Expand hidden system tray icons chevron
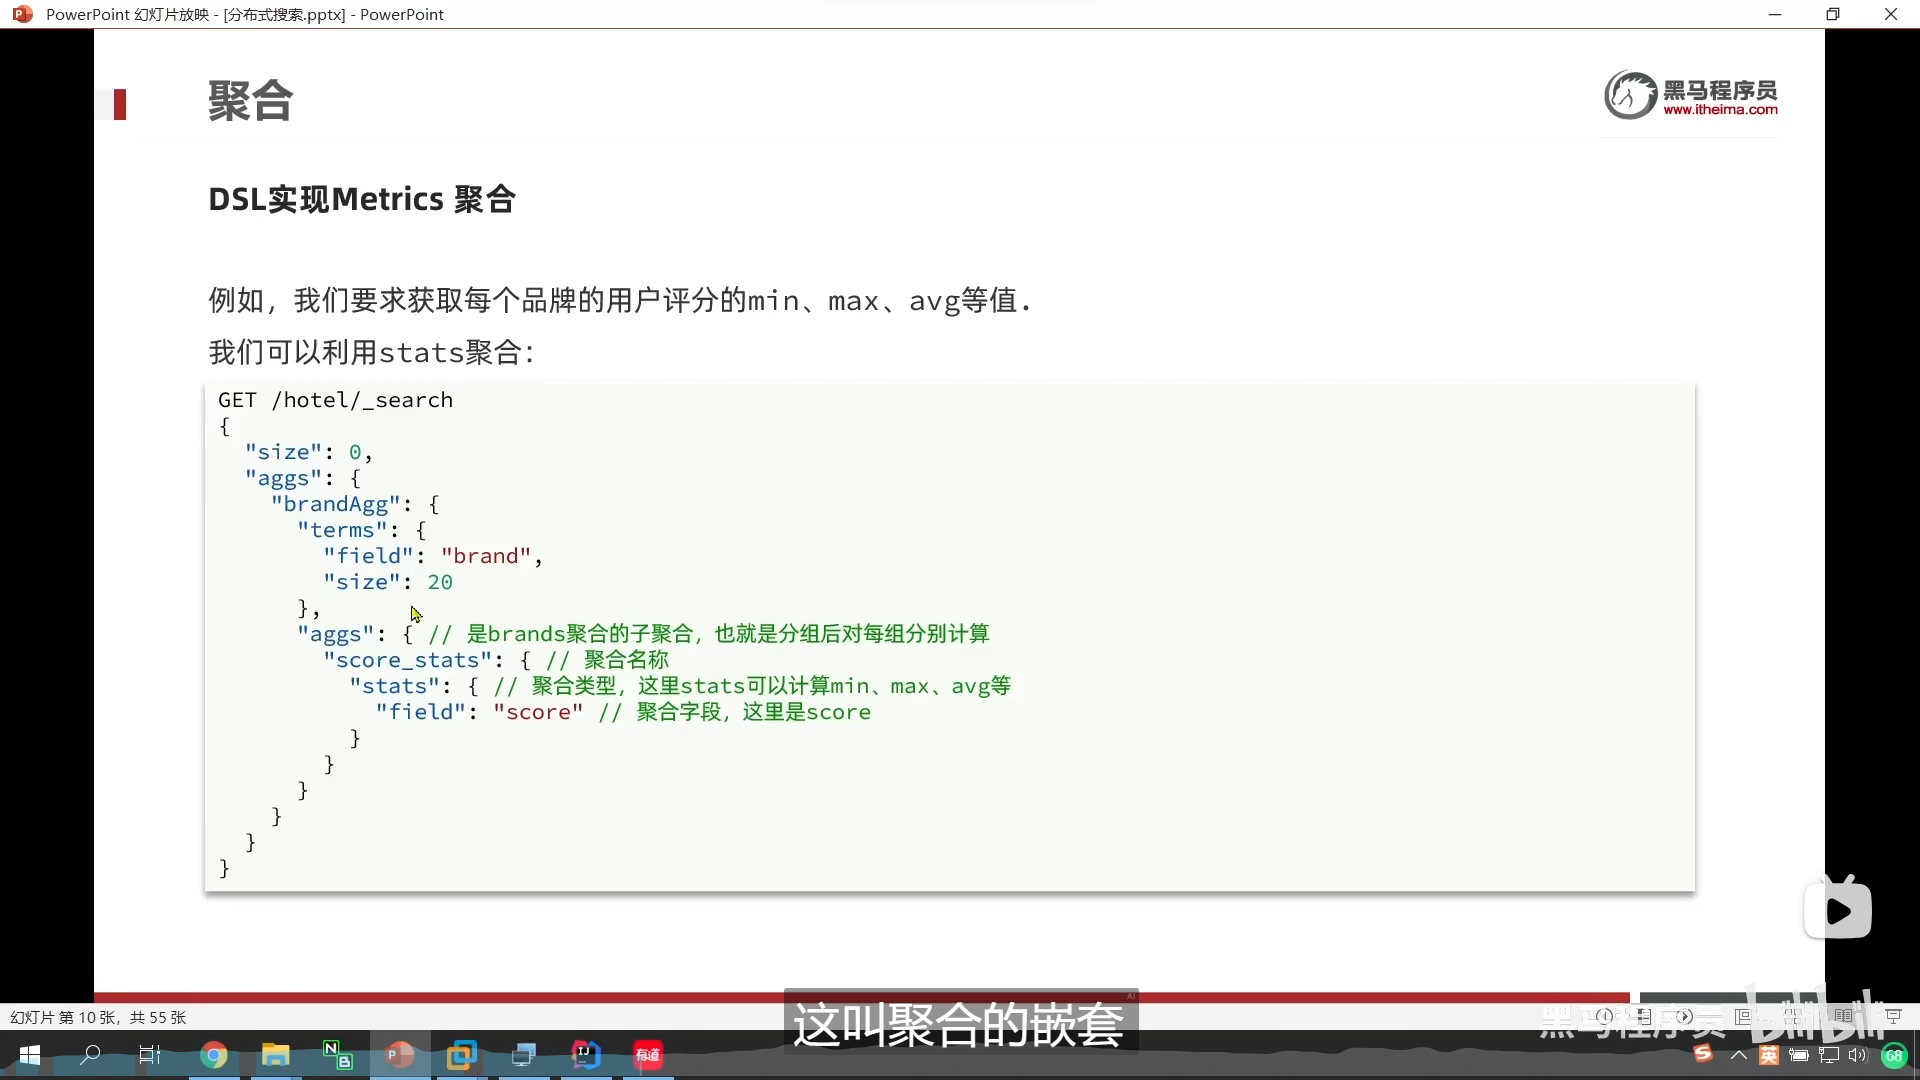1920x1080 pixels. point(1739,1055)
